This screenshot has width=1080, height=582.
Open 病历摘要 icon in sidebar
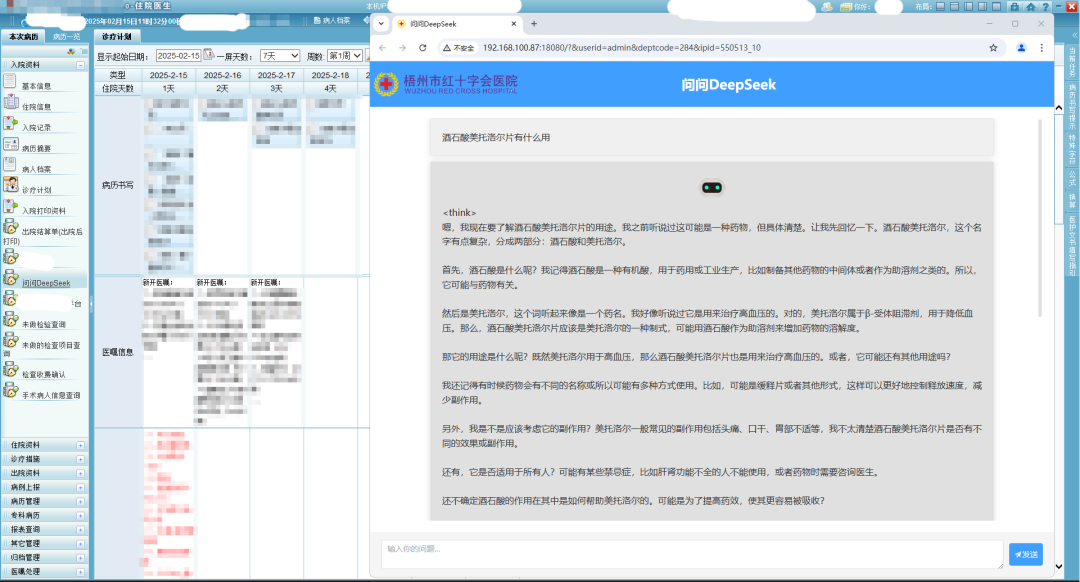pyautogui.click(x=10, y=145)
